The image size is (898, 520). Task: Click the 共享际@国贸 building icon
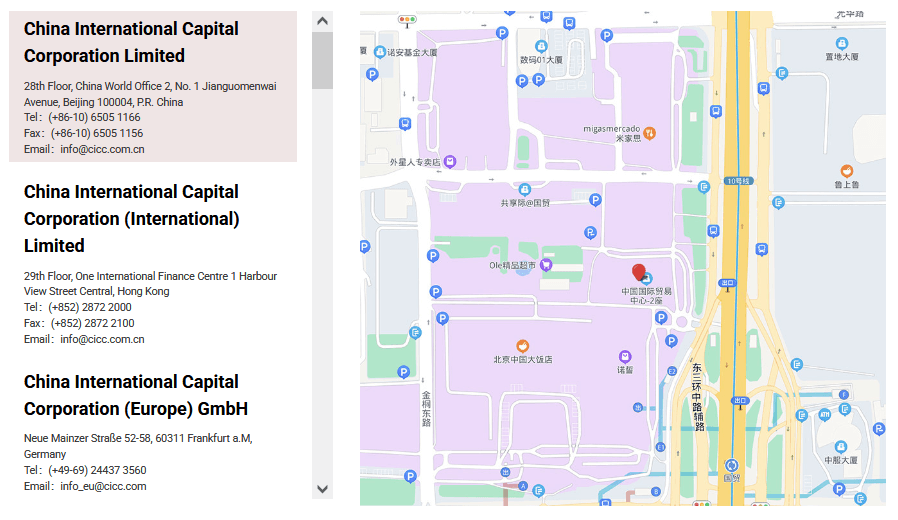(x=525, y=190)
